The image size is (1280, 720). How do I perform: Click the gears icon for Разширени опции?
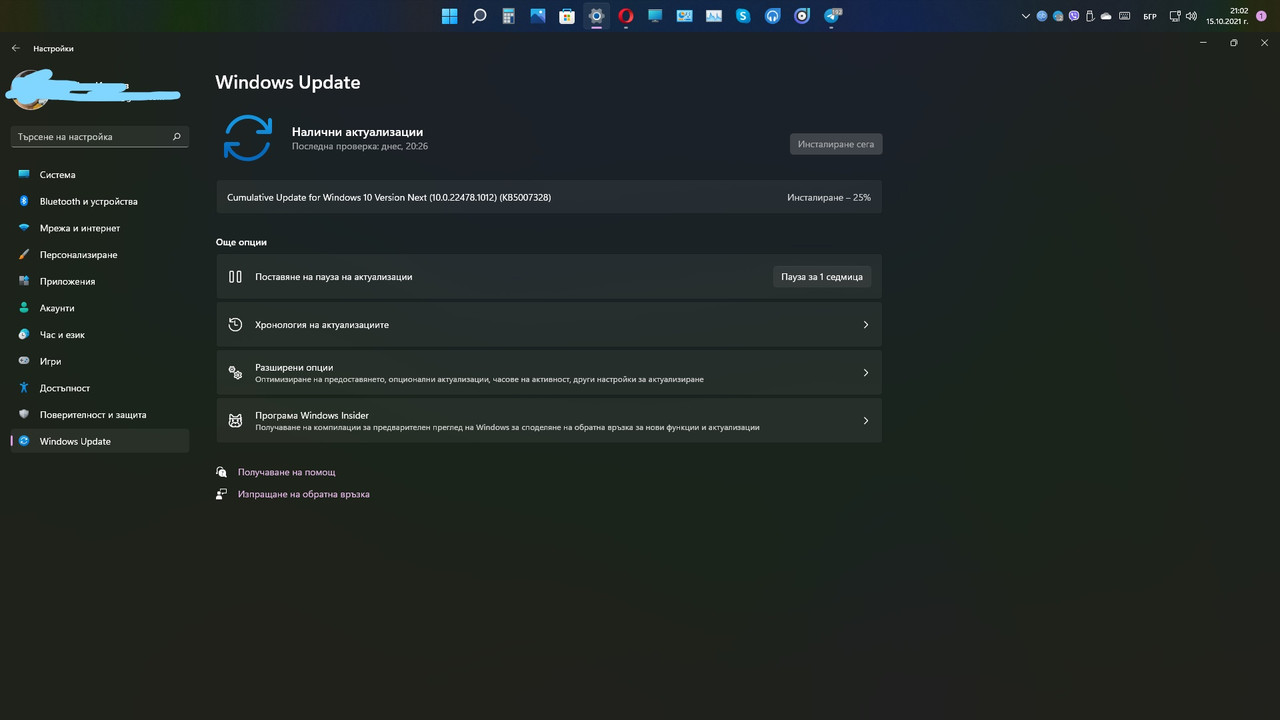coord(235,373)
